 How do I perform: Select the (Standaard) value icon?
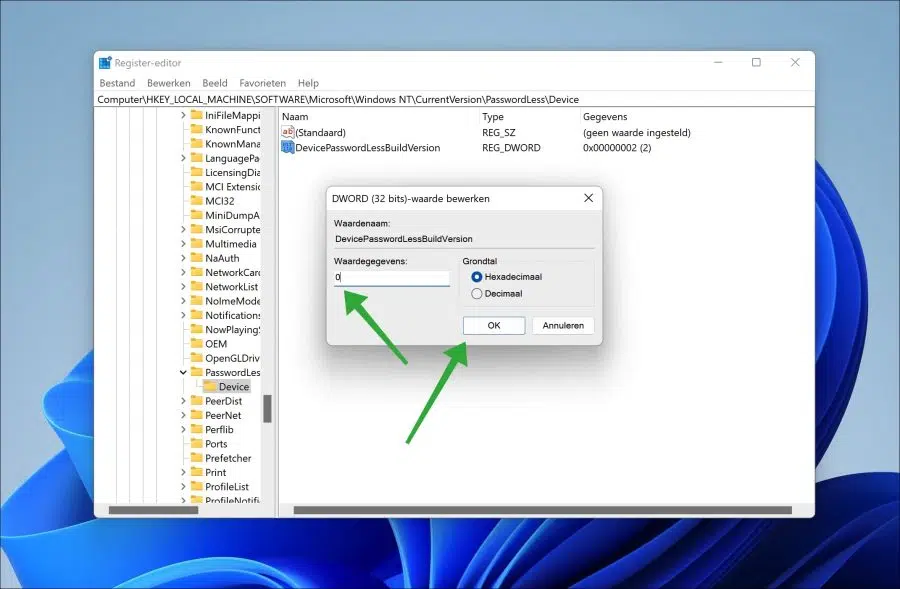pos(288,132)
